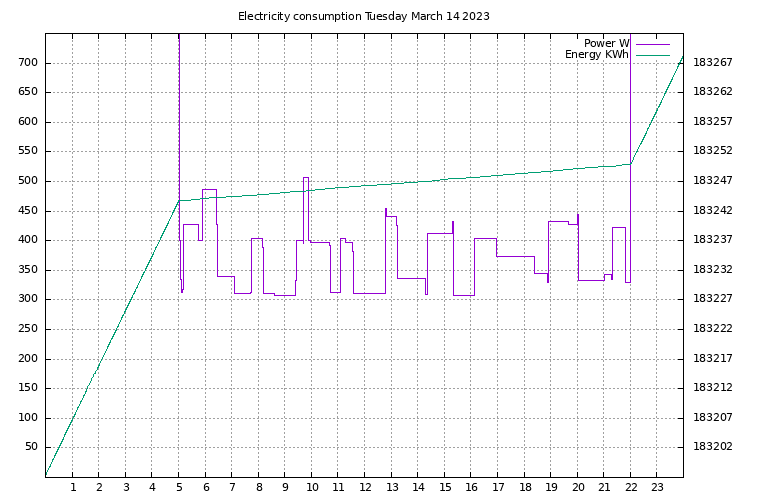This screenshot has width=768, height=500.
Task: Click the purple Power W legend line sample
Action: [x=653, y=44]
